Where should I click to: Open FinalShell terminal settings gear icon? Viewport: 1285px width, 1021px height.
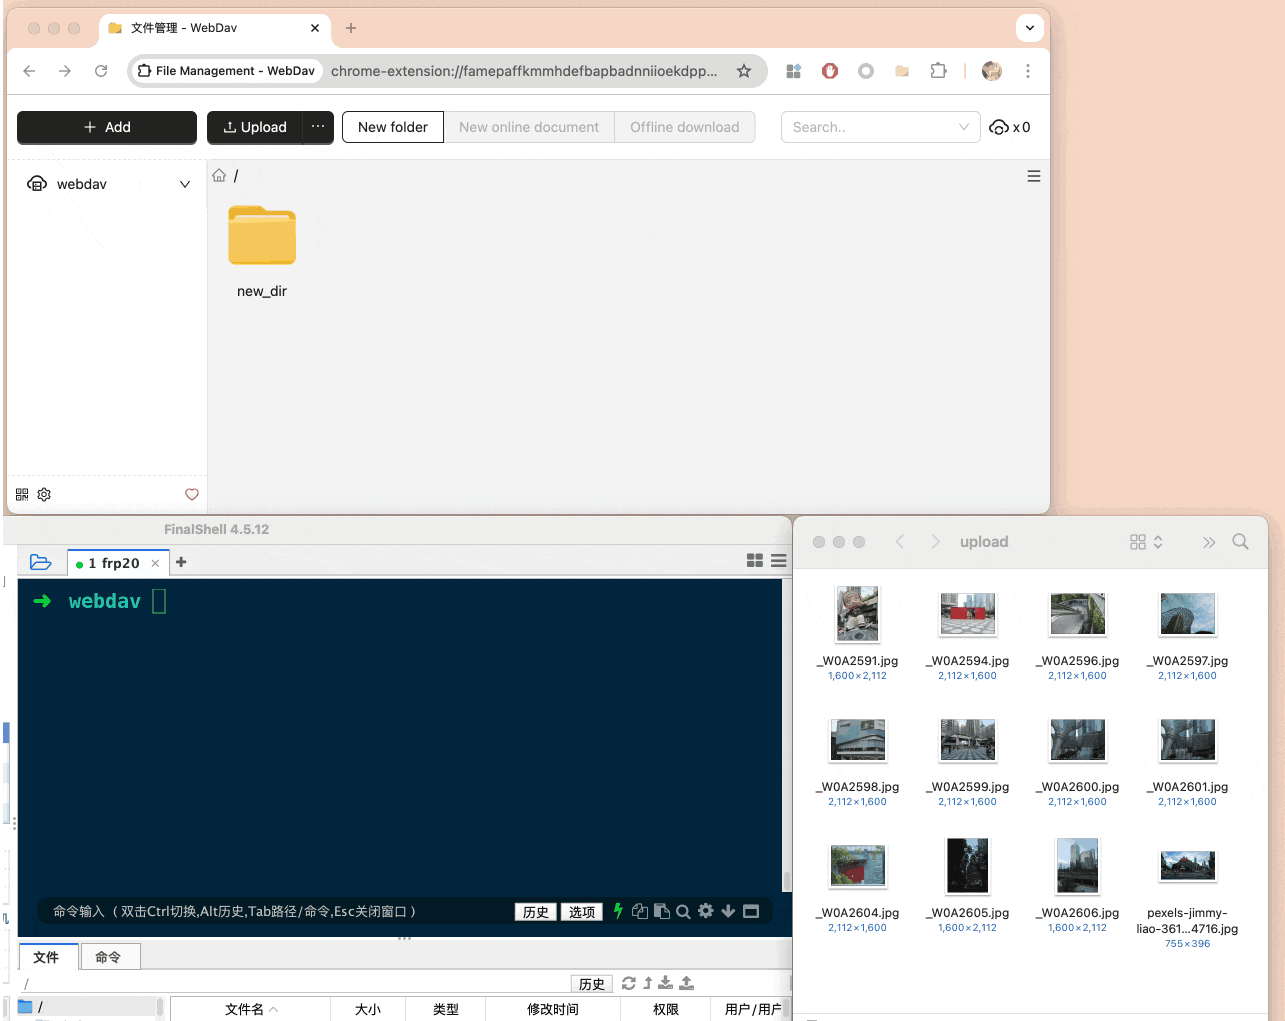point(706,911)
